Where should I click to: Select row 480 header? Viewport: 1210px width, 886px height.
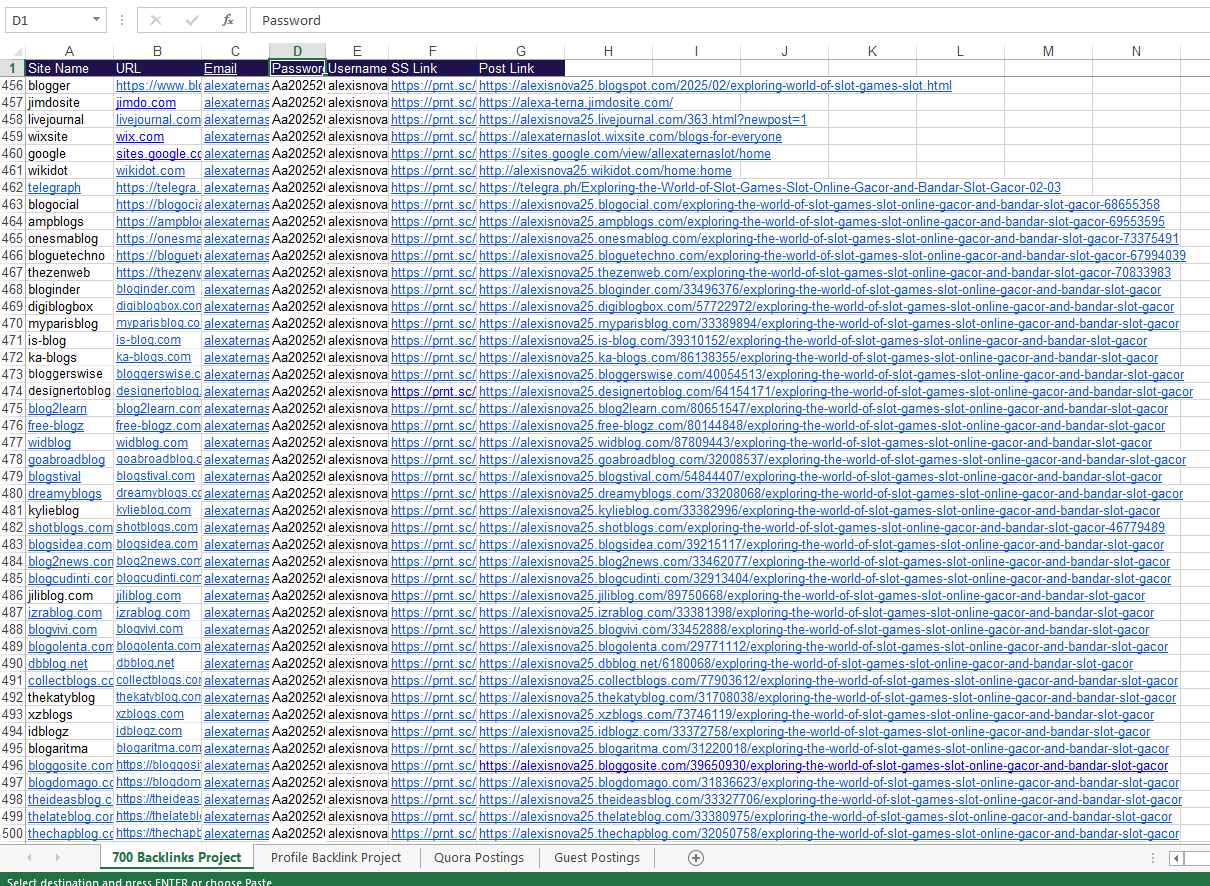[12, 494]
